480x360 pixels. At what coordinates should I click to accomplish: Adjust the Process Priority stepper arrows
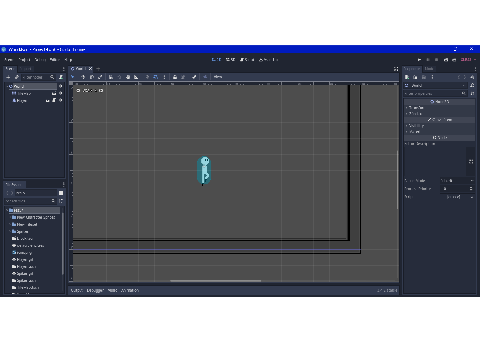point(471,189)
